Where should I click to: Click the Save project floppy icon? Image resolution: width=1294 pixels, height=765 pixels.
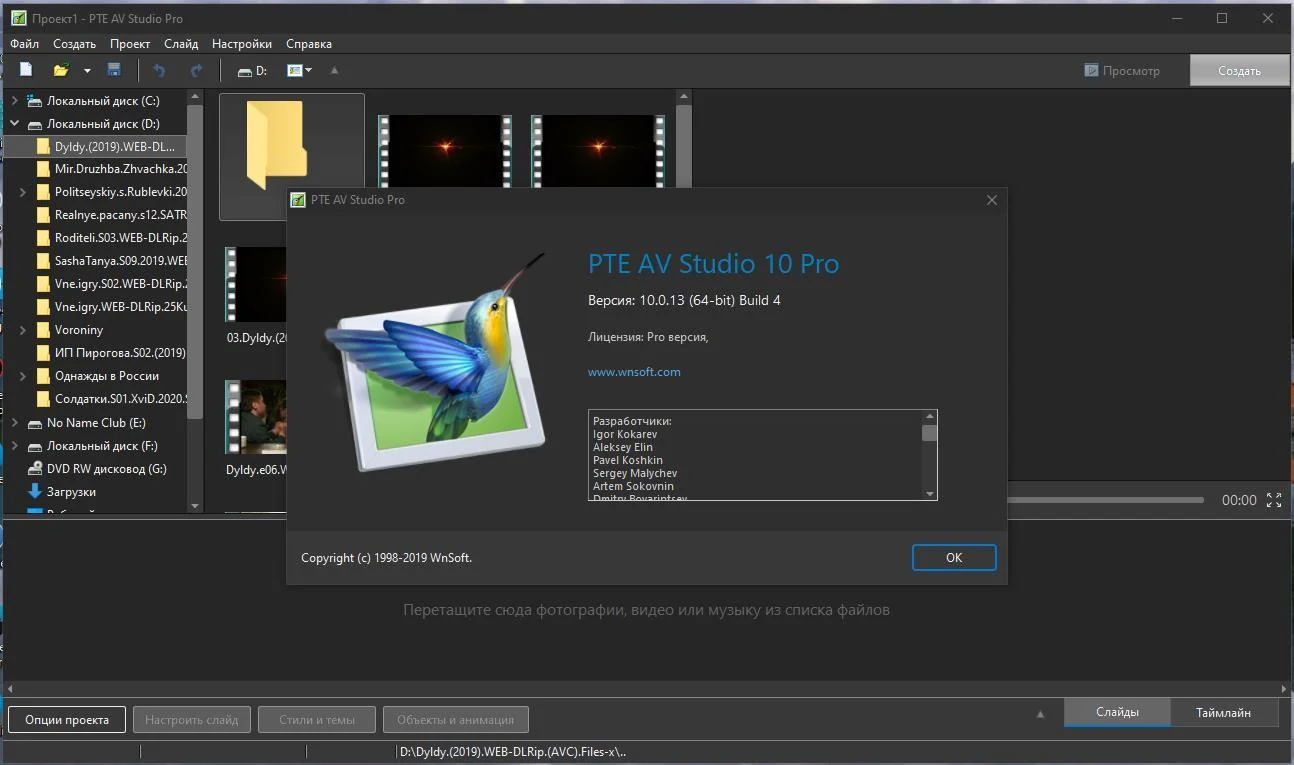tap(114, 70)
